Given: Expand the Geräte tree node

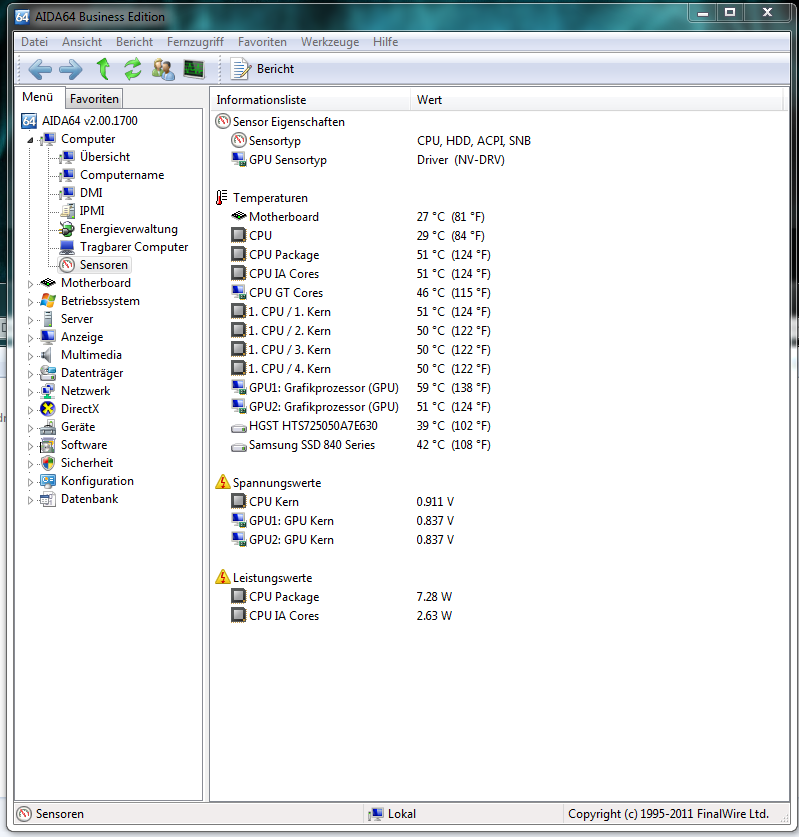Looking at the screenshot, I should [x=30, y=428].
